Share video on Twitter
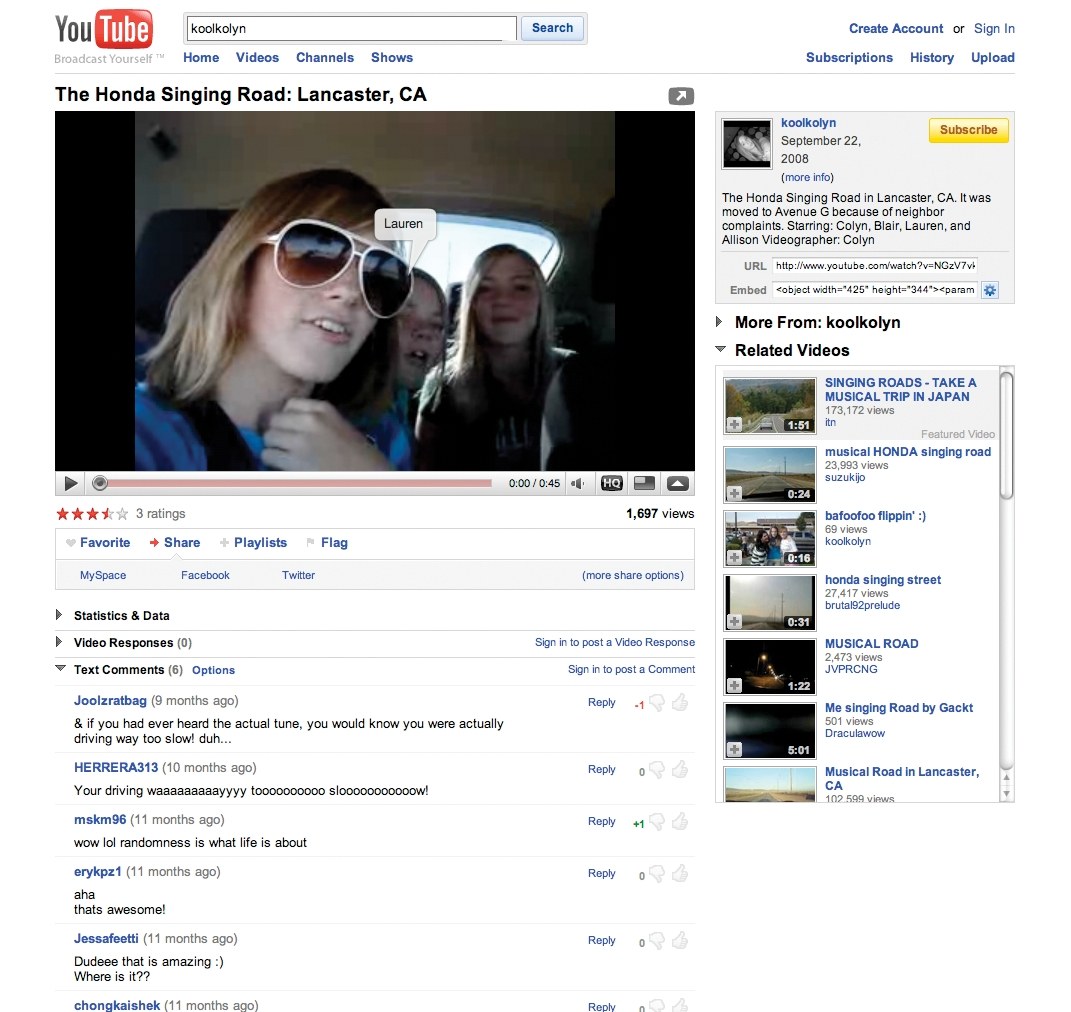 [298, 576]
